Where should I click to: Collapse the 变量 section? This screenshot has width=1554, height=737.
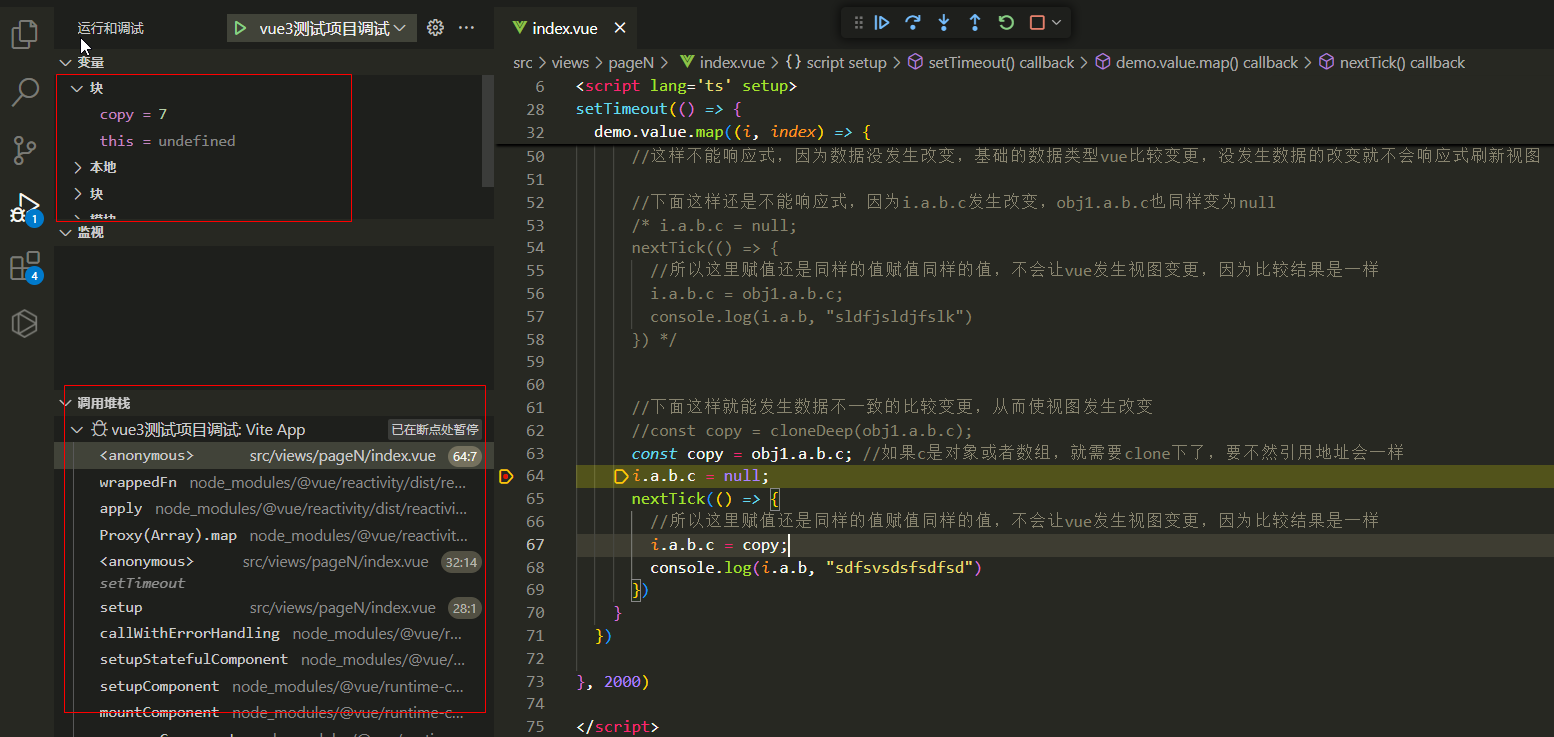pyautogui.click(x=66, y=62)
